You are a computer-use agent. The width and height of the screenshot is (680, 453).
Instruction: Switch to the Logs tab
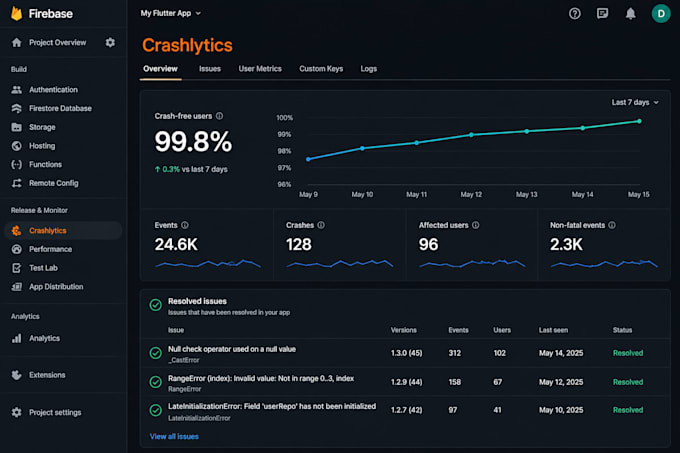coord(369,68)
